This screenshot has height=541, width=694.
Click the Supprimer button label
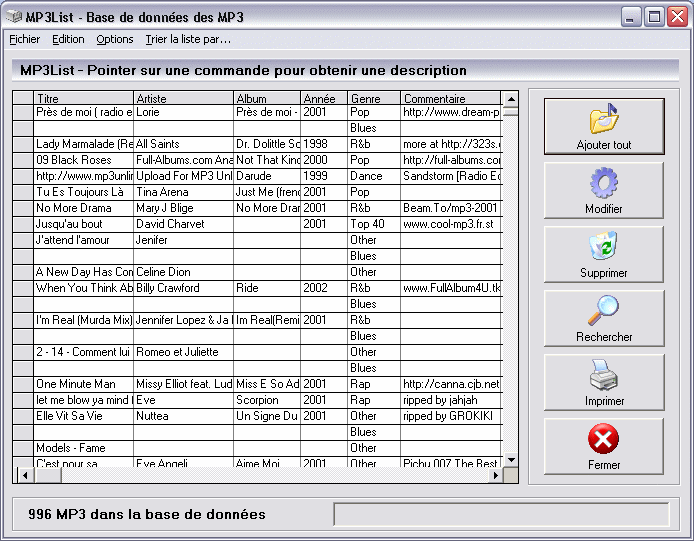pyautogui.click(x=604, y=273)
